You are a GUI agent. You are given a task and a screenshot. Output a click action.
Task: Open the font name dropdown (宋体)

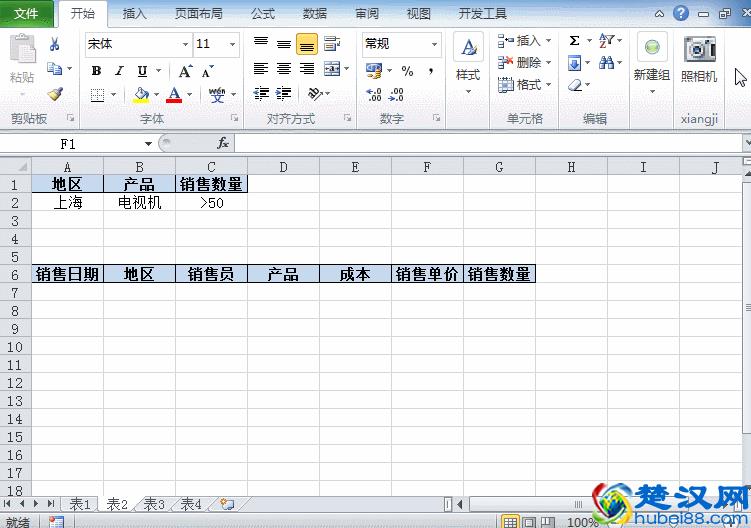[x=186, y=44]
